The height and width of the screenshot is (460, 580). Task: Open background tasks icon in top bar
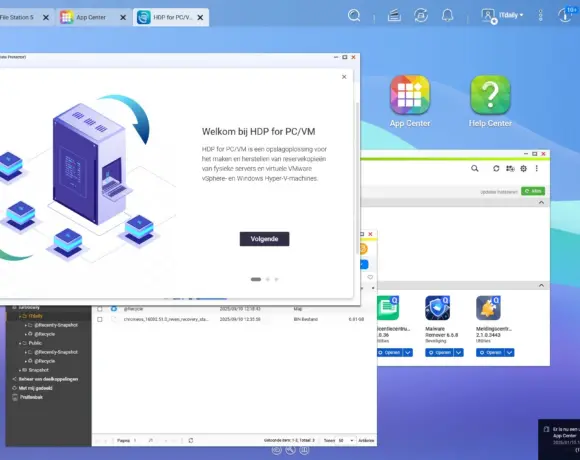[x=394, y=16]
